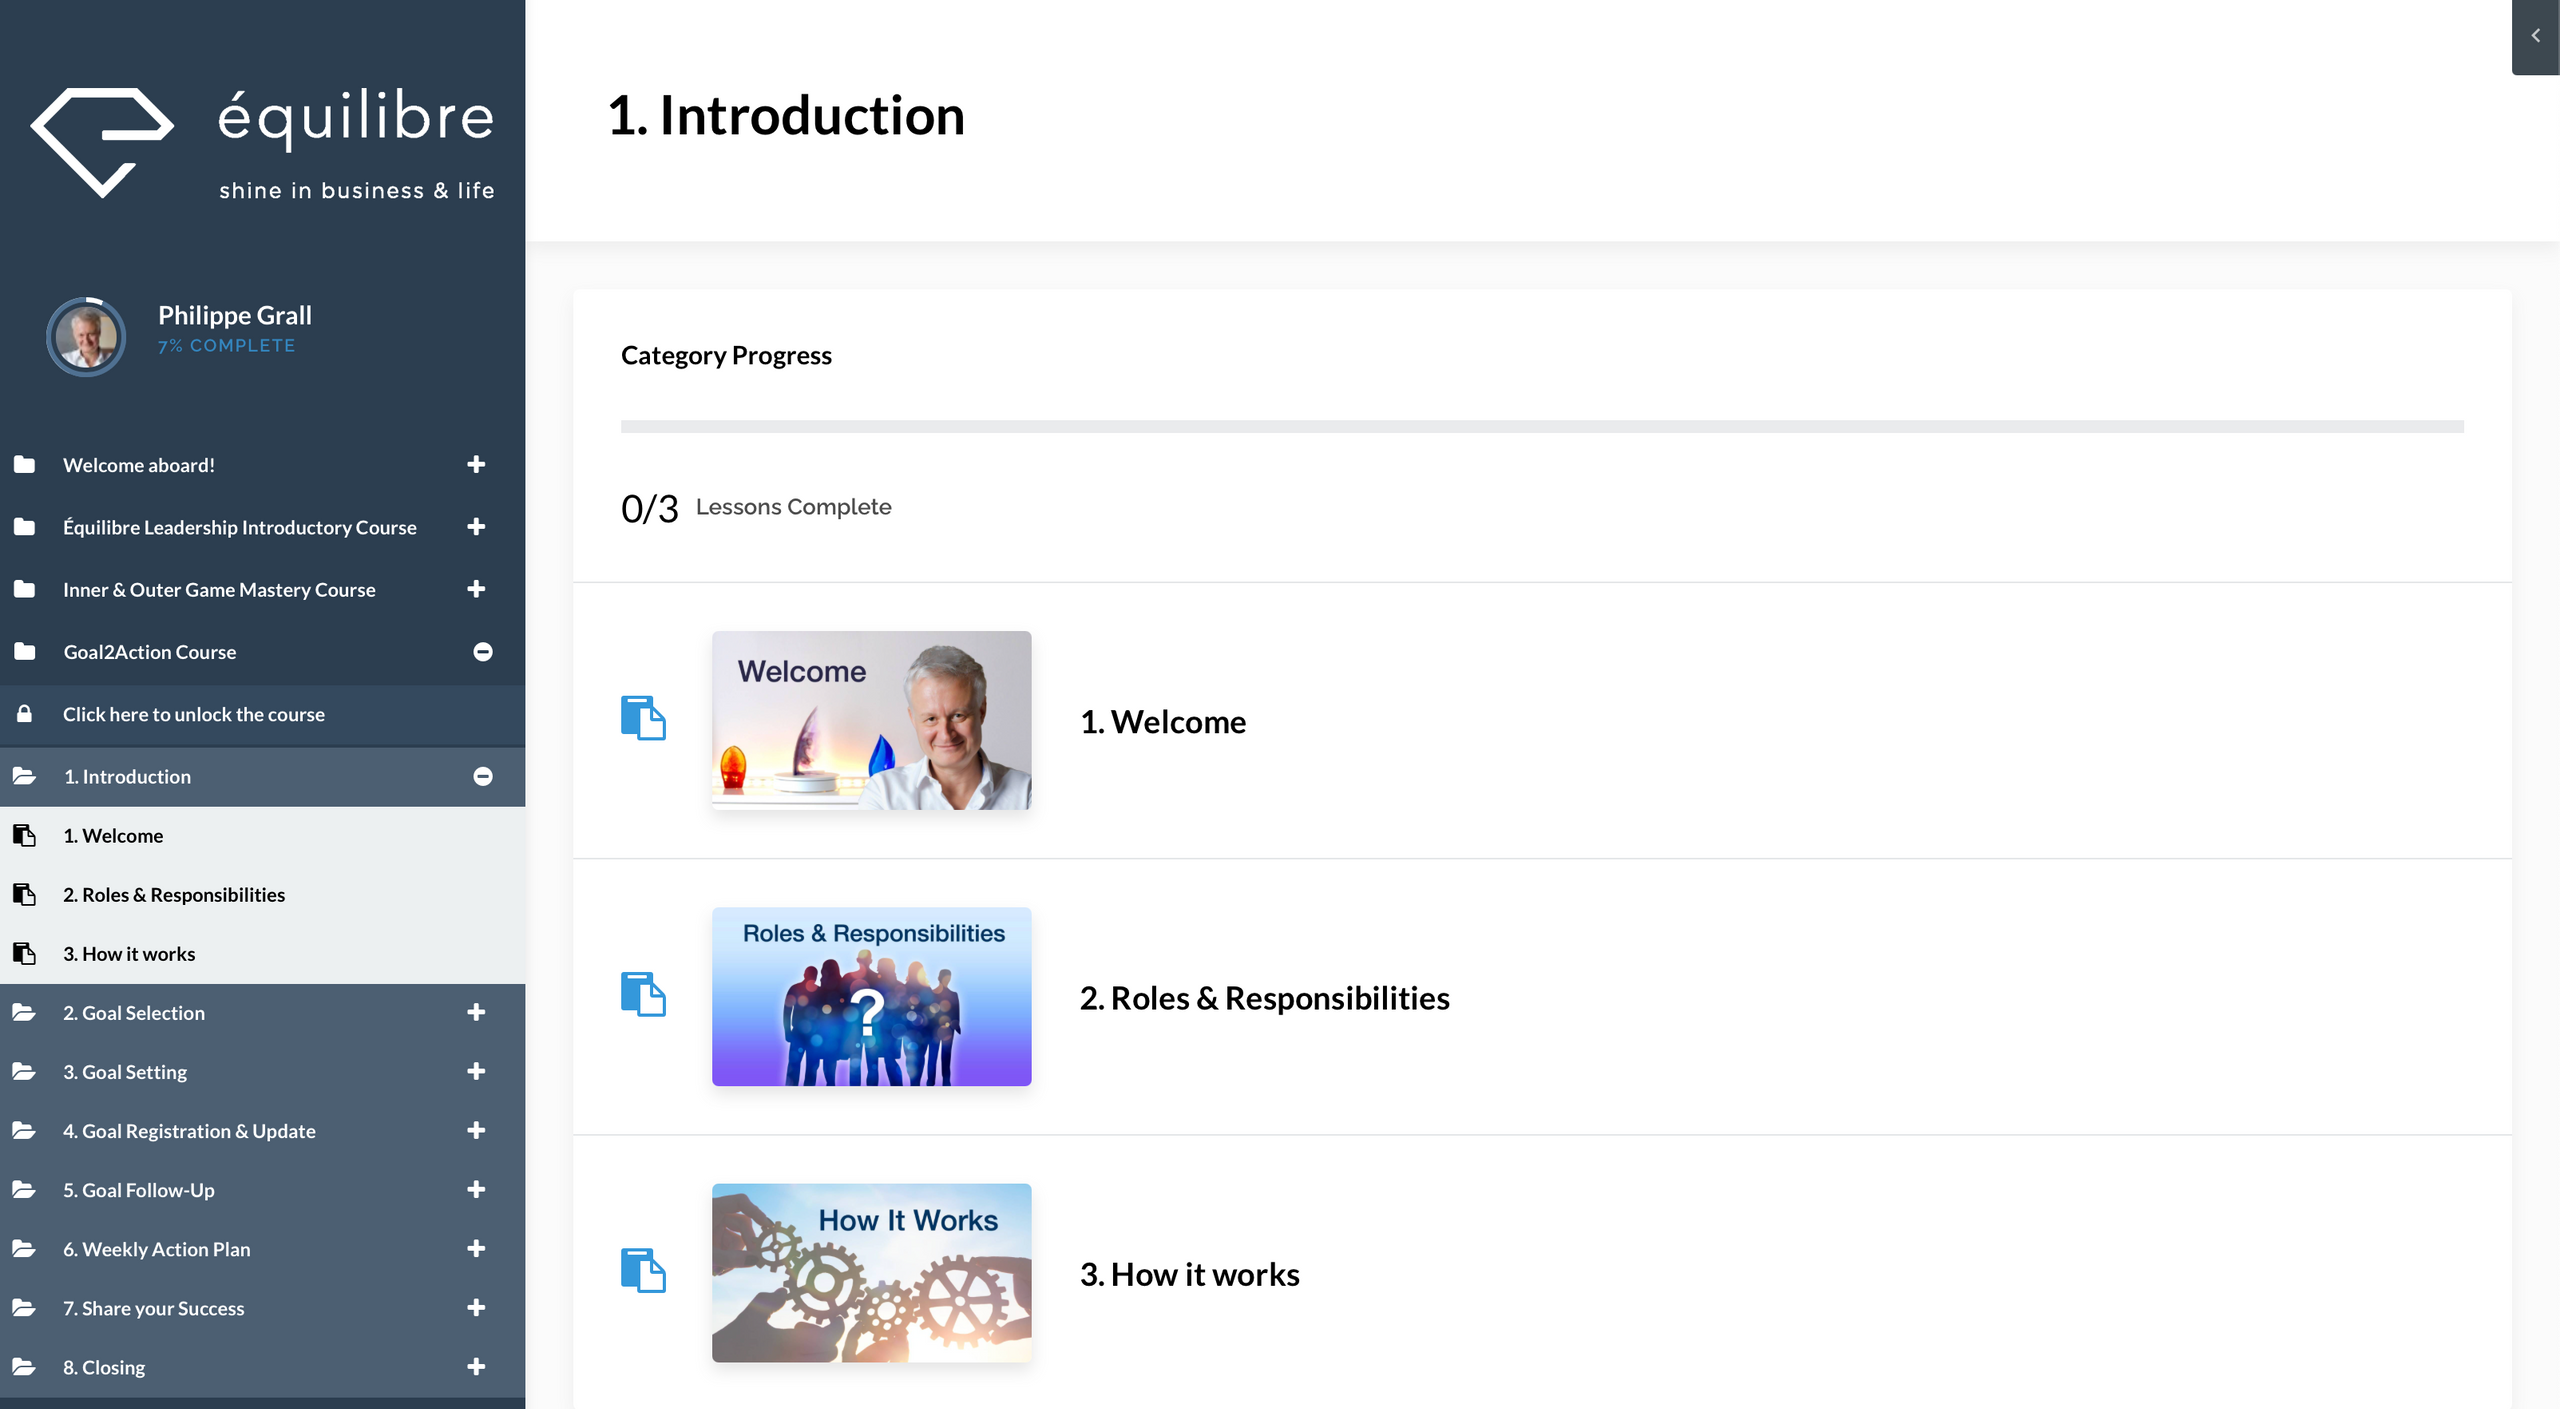Click document icon beside Roles & Responsibilities row
Screen dimensions: 2560x1409
click(x=643, y=994)
